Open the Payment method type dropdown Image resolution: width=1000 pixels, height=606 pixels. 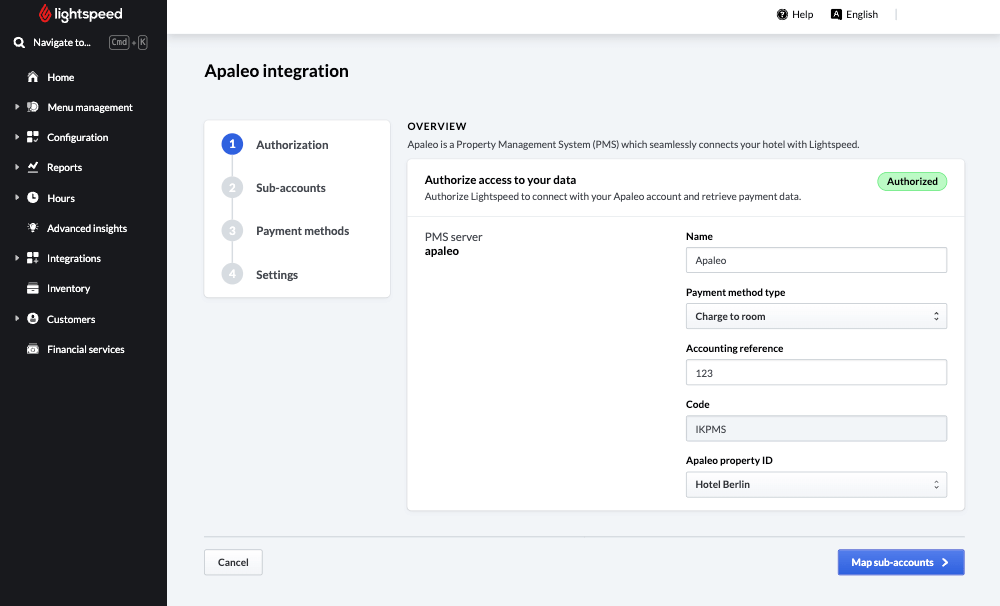816,316
